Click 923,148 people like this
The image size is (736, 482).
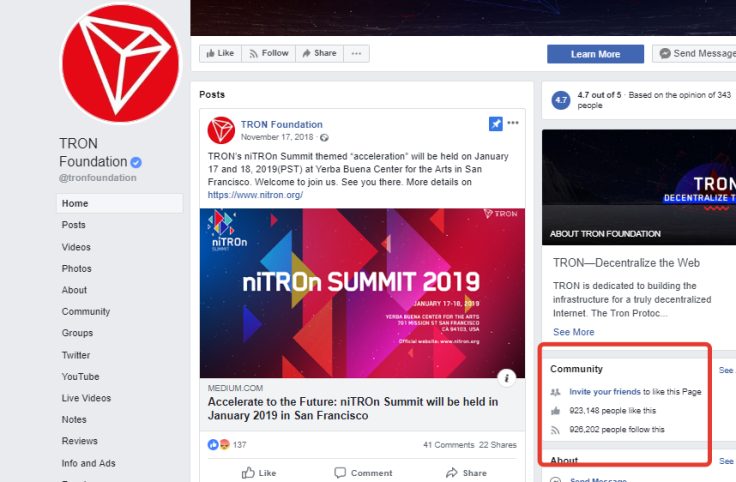pos(613,411)
